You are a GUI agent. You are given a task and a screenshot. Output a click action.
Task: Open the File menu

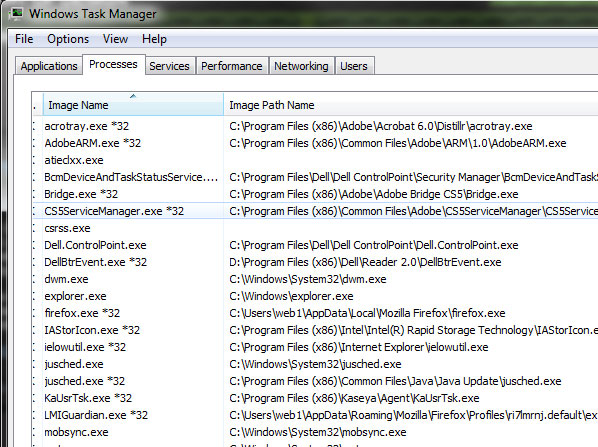pos(24,39)
